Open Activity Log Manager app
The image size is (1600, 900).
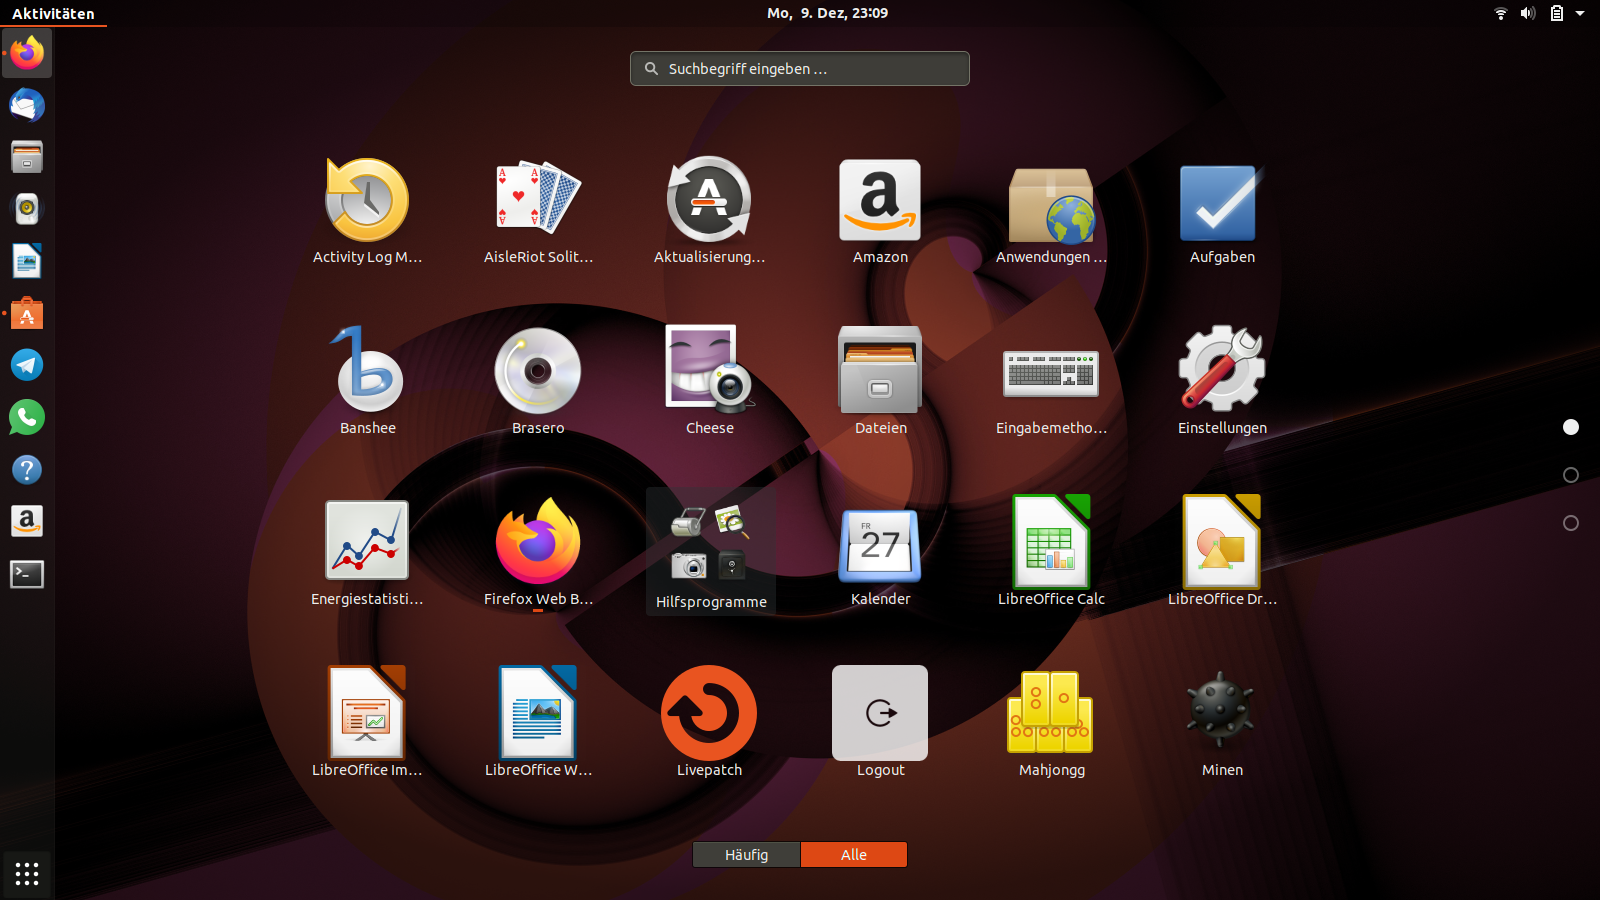pyautogui.click(x=367, y=212)
